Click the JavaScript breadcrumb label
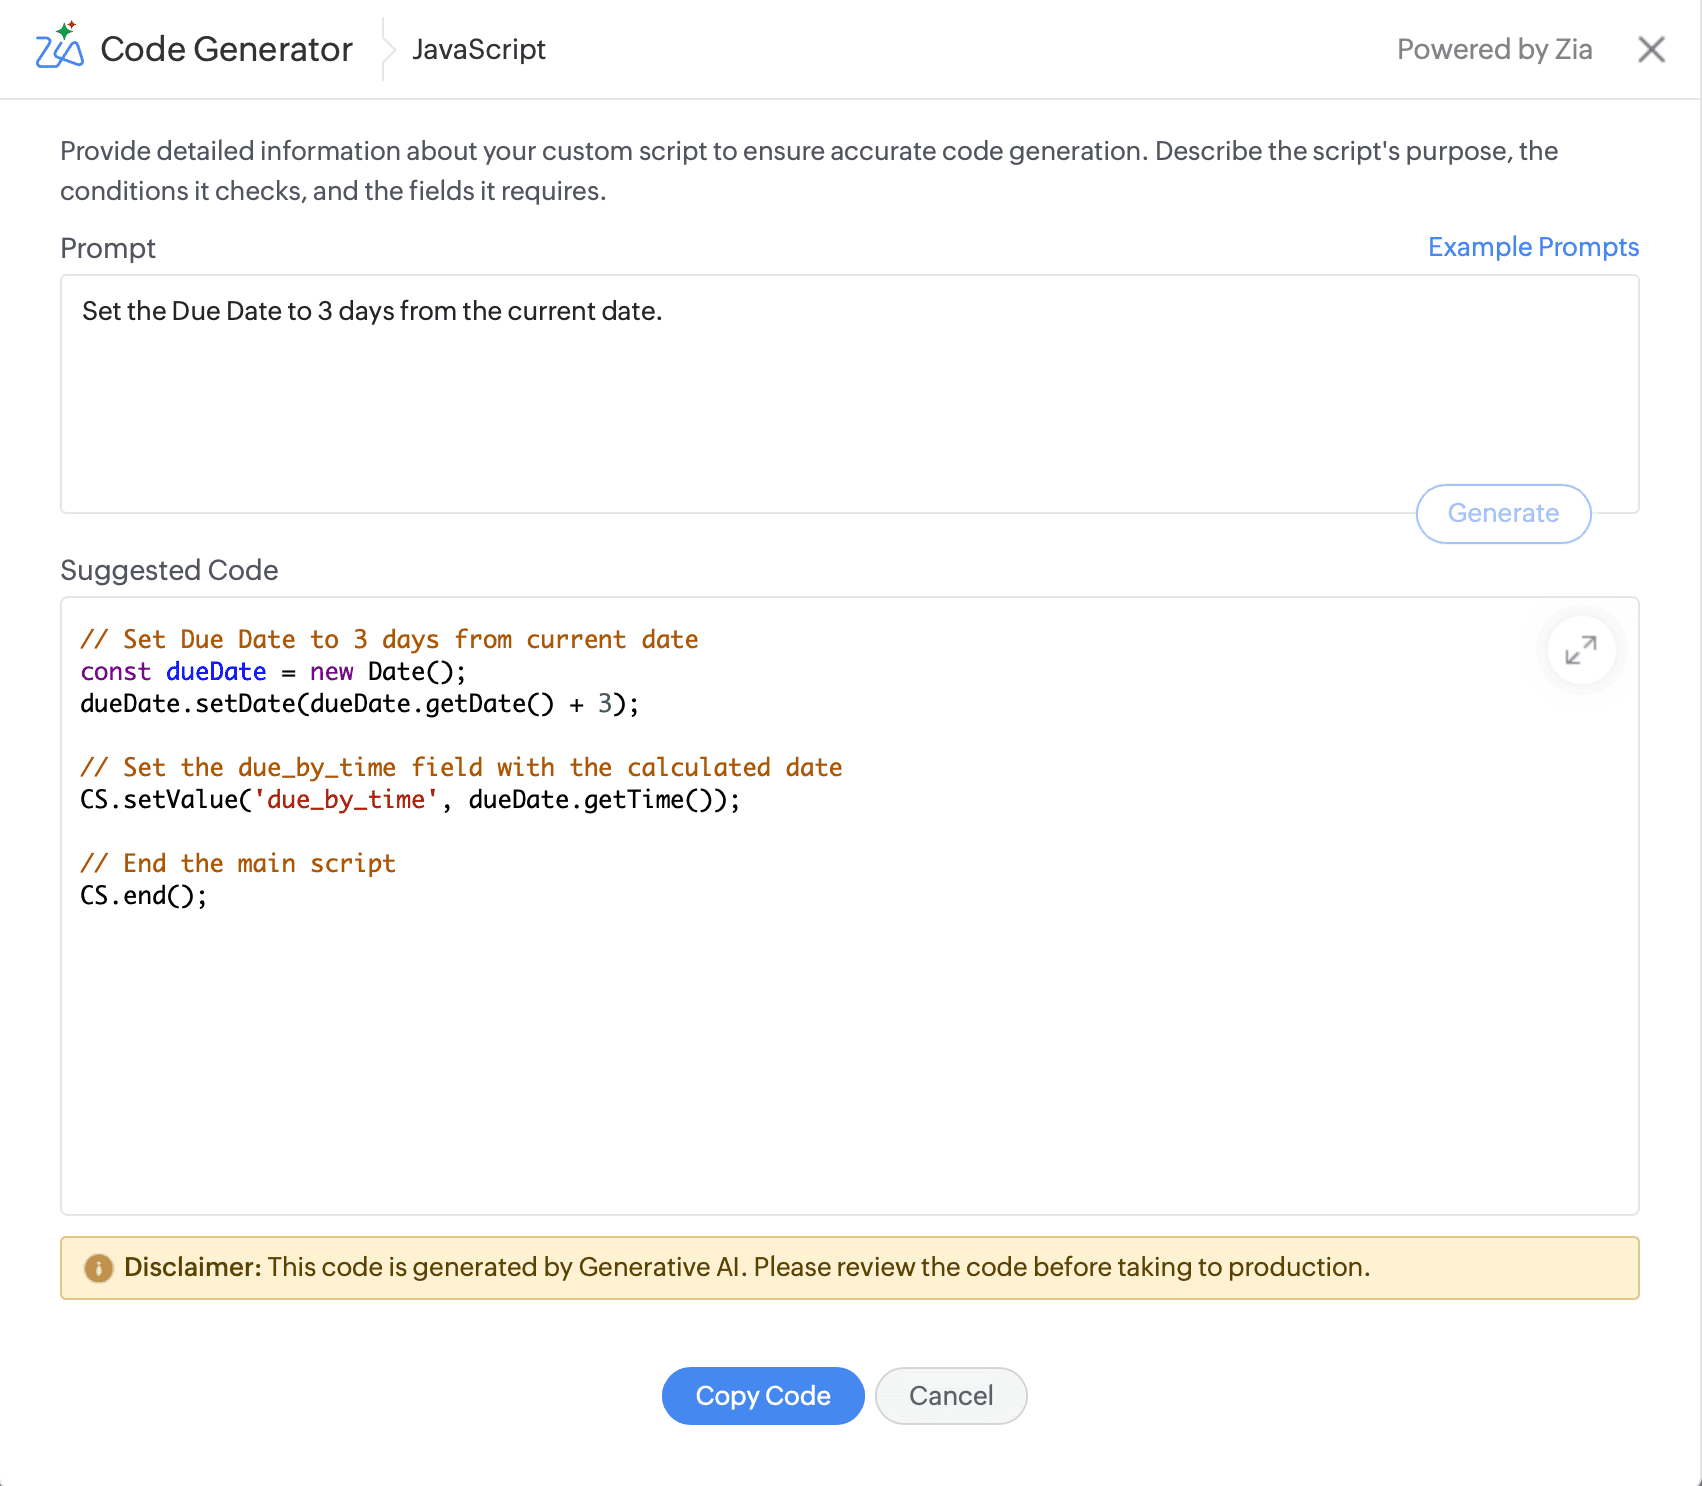 (x=479, y=49)
